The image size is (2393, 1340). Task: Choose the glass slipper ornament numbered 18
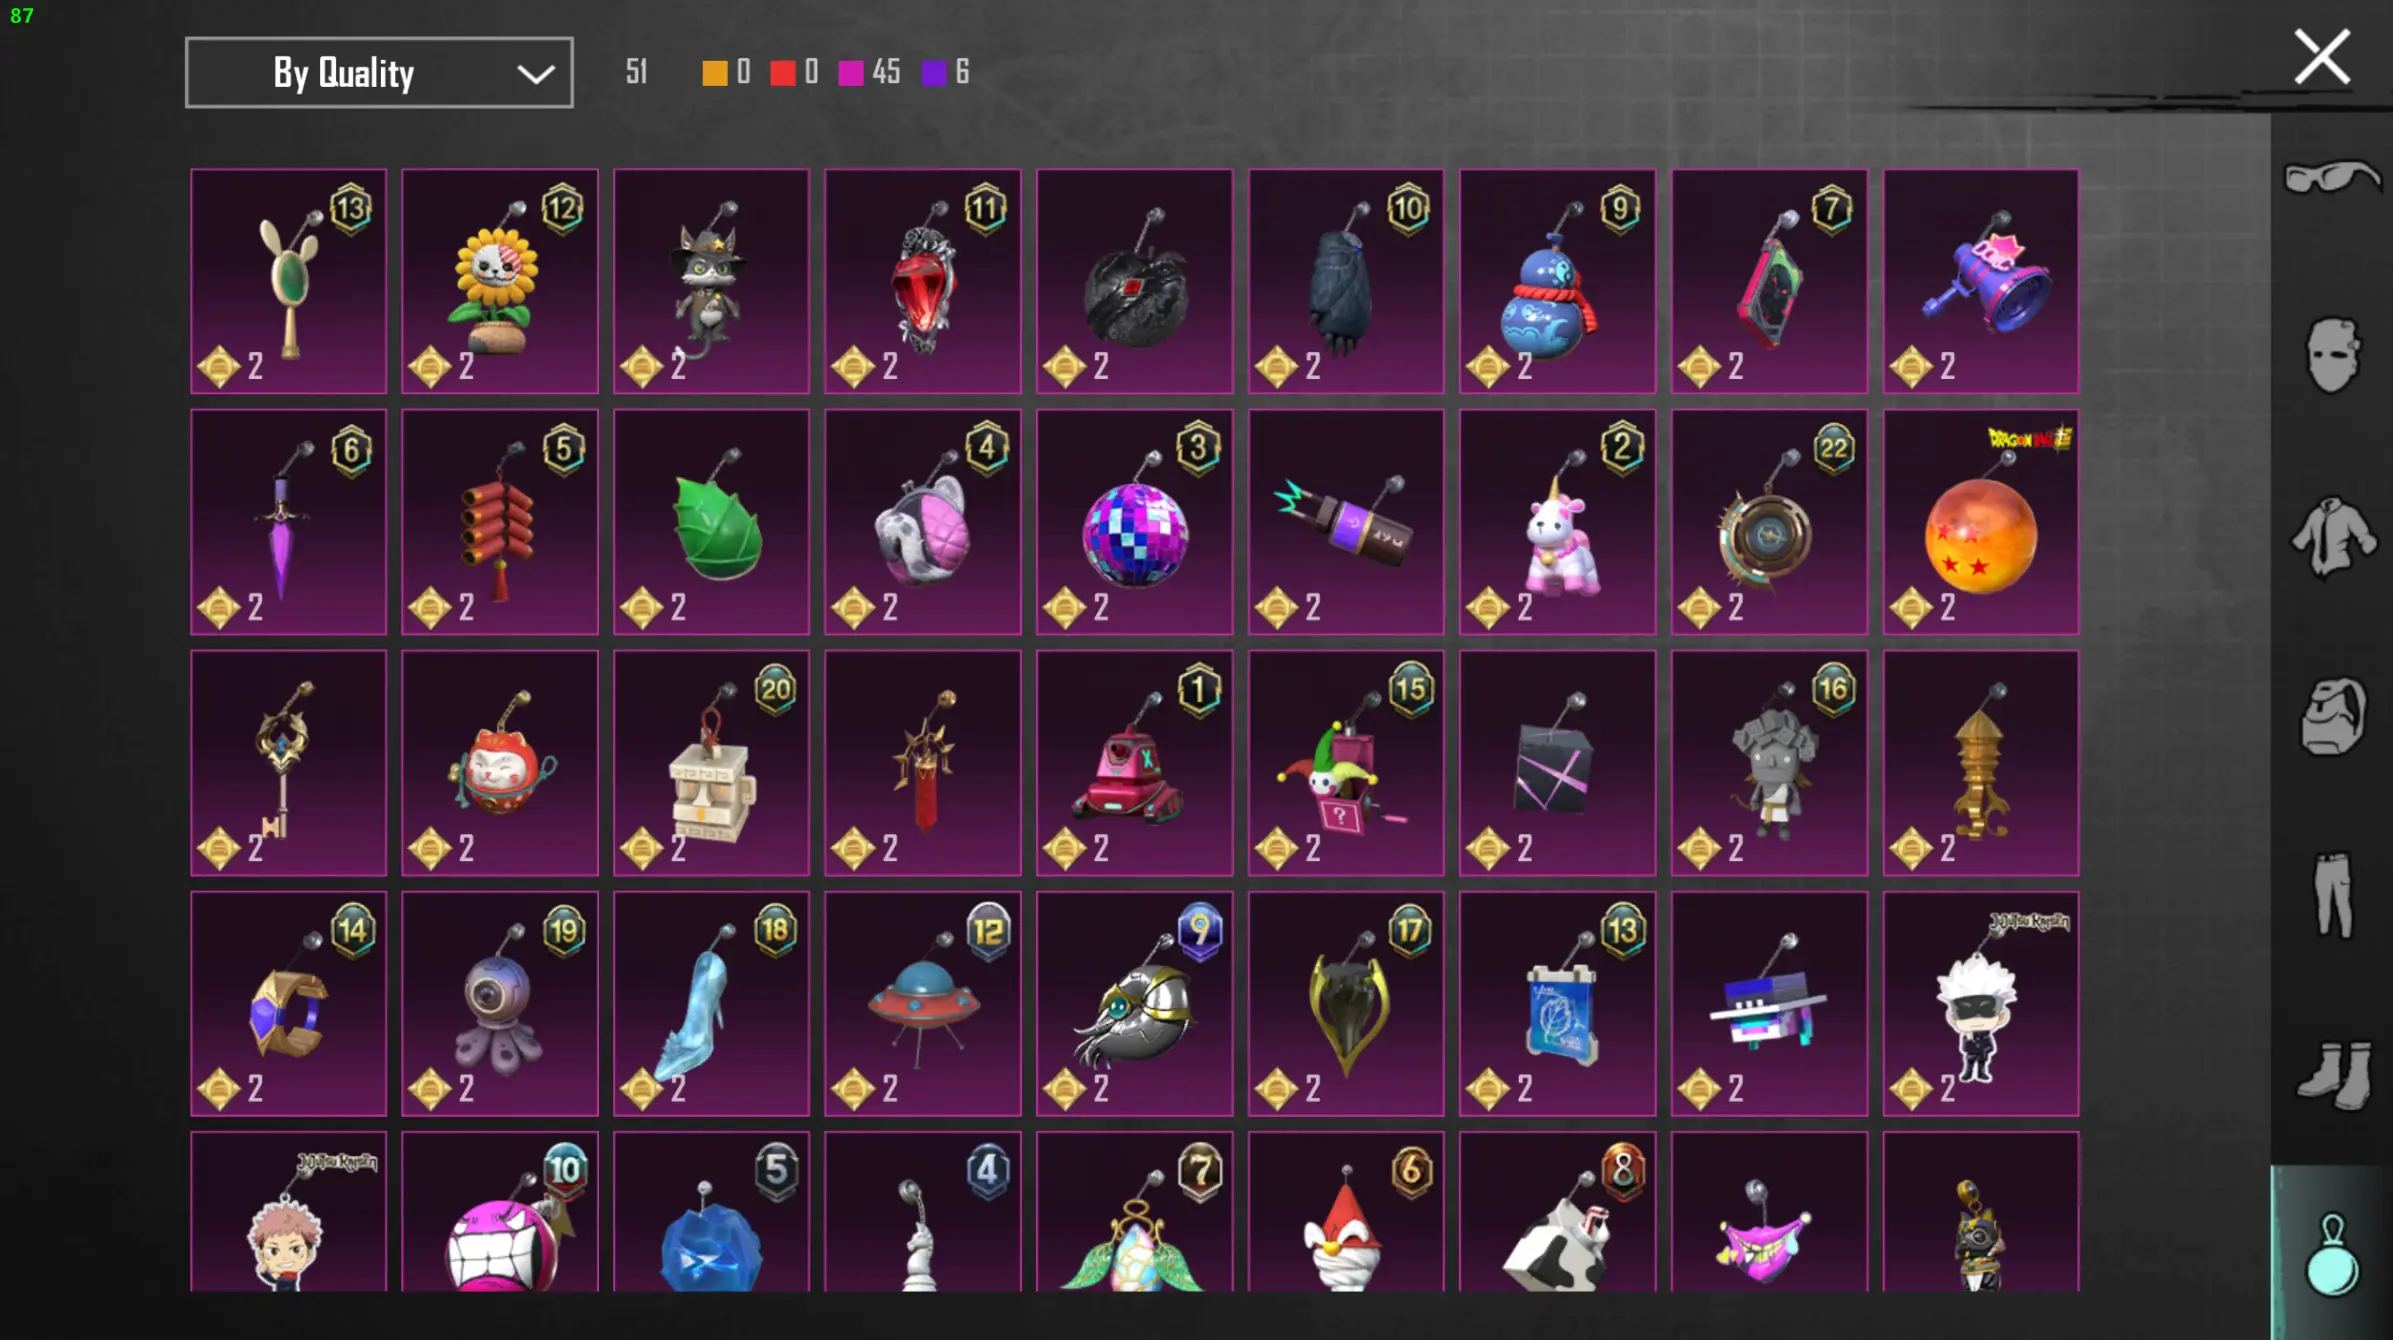pyautogui.click(x=711, y=1003)
